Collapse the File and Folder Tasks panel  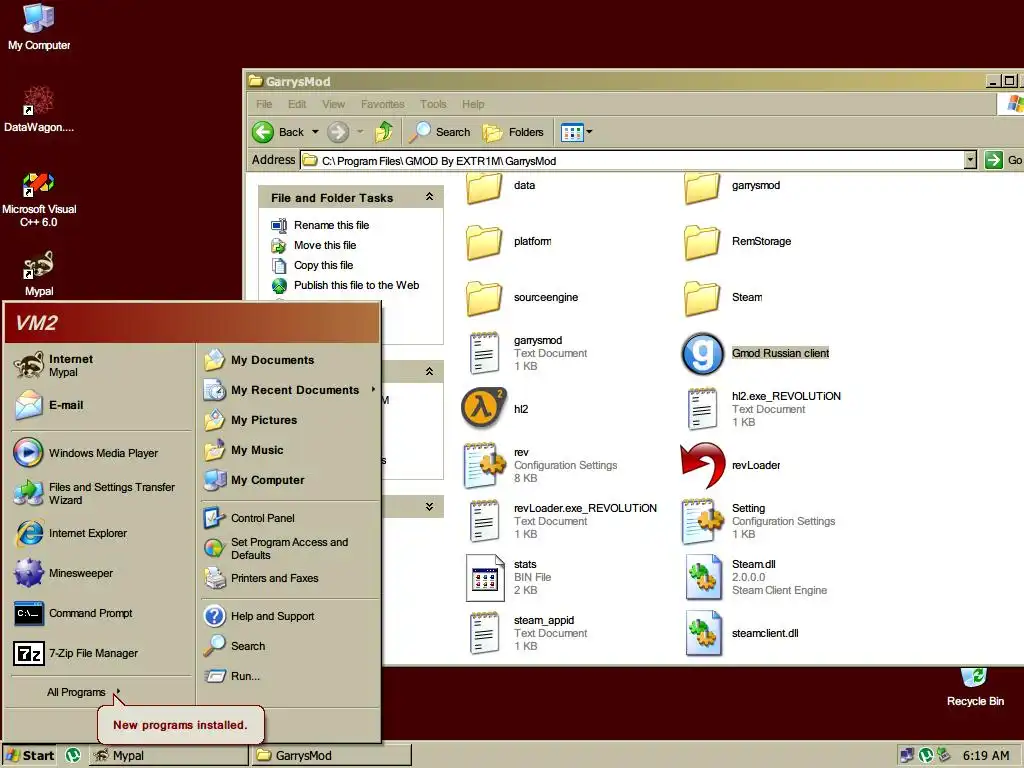tap(429, 197)
